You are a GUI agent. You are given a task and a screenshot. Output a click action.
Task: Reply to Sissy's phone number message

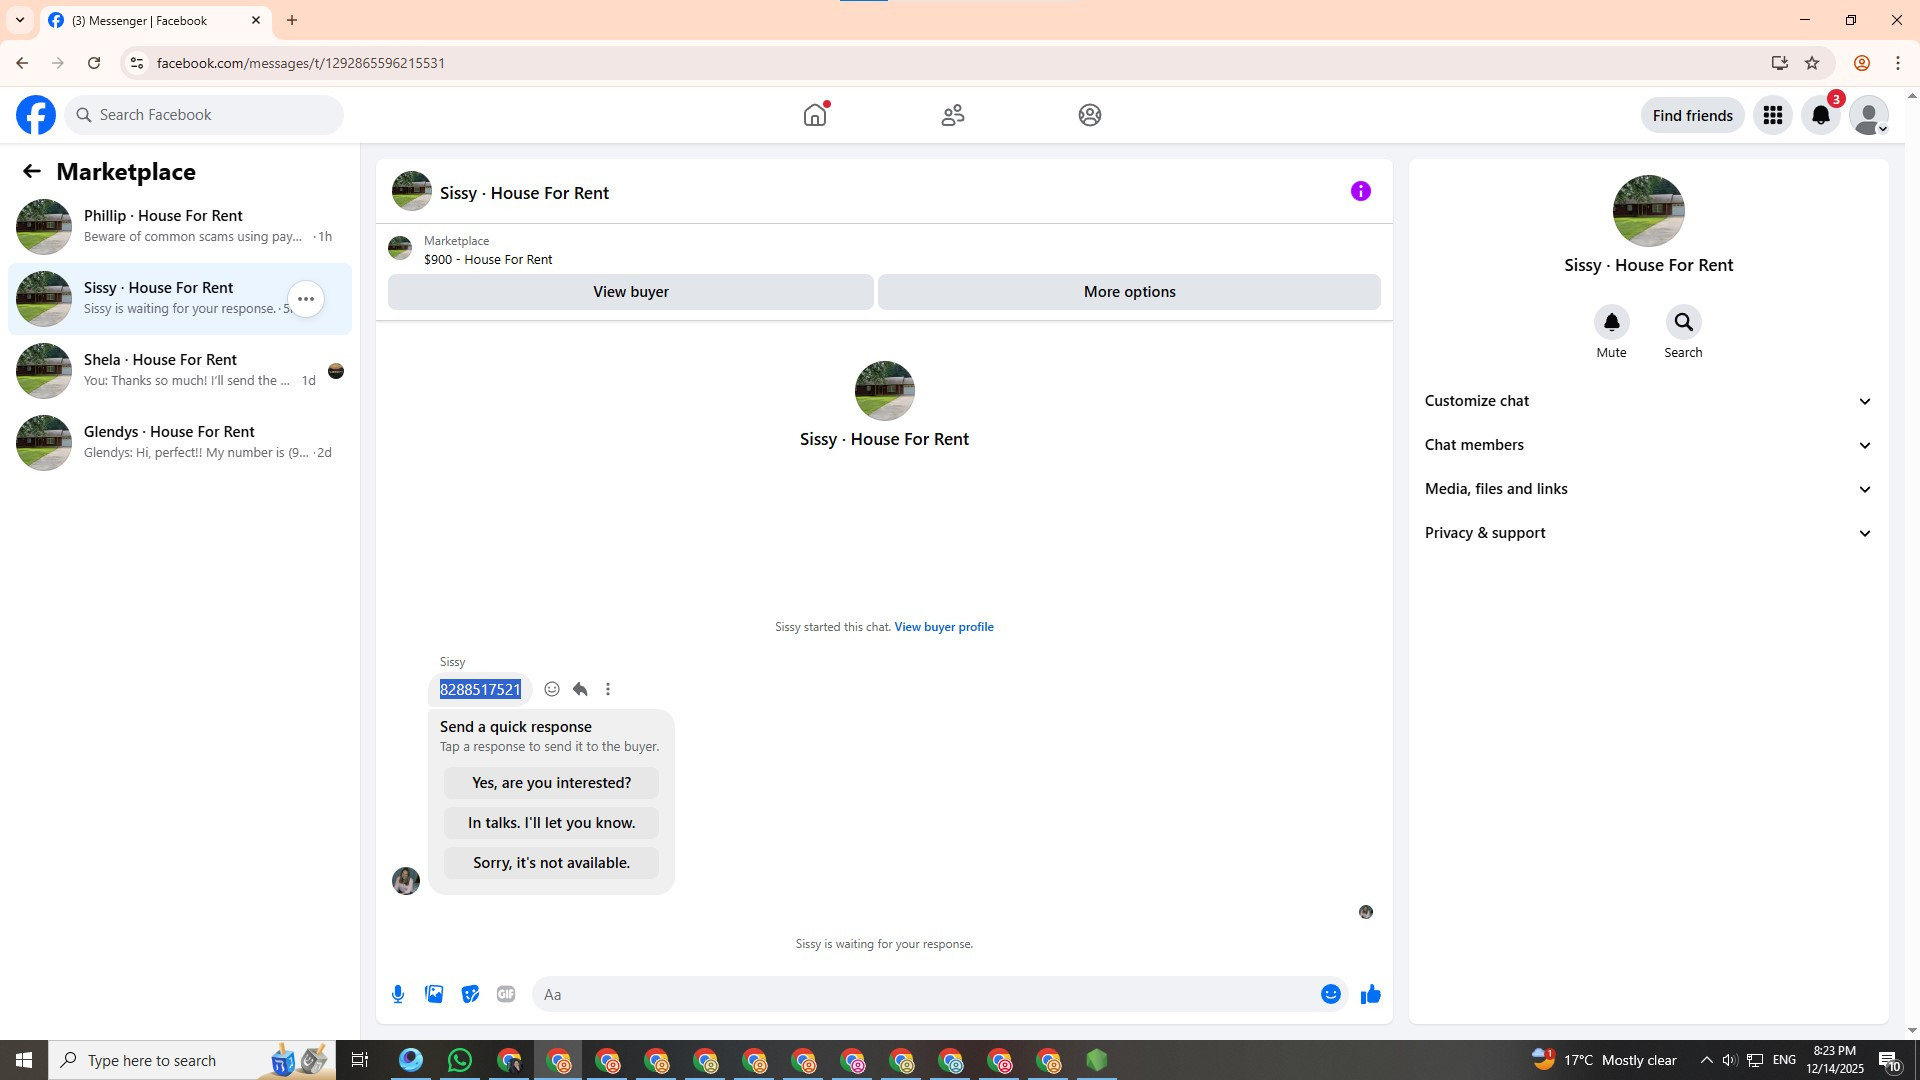click(x=580, y=689)
